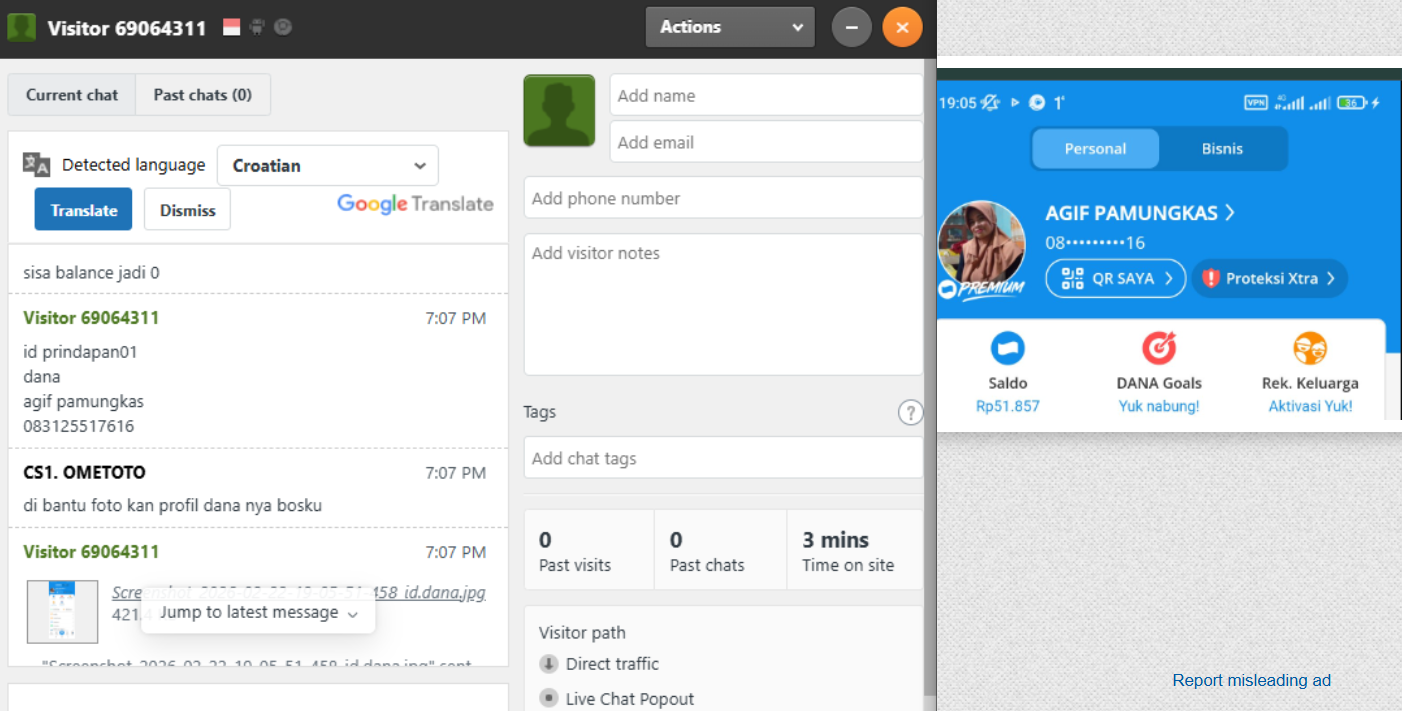Click the battery indicator icon
Viewport: 1402px width, 711px height.
pyautogui.click(x=1353, y=102)
